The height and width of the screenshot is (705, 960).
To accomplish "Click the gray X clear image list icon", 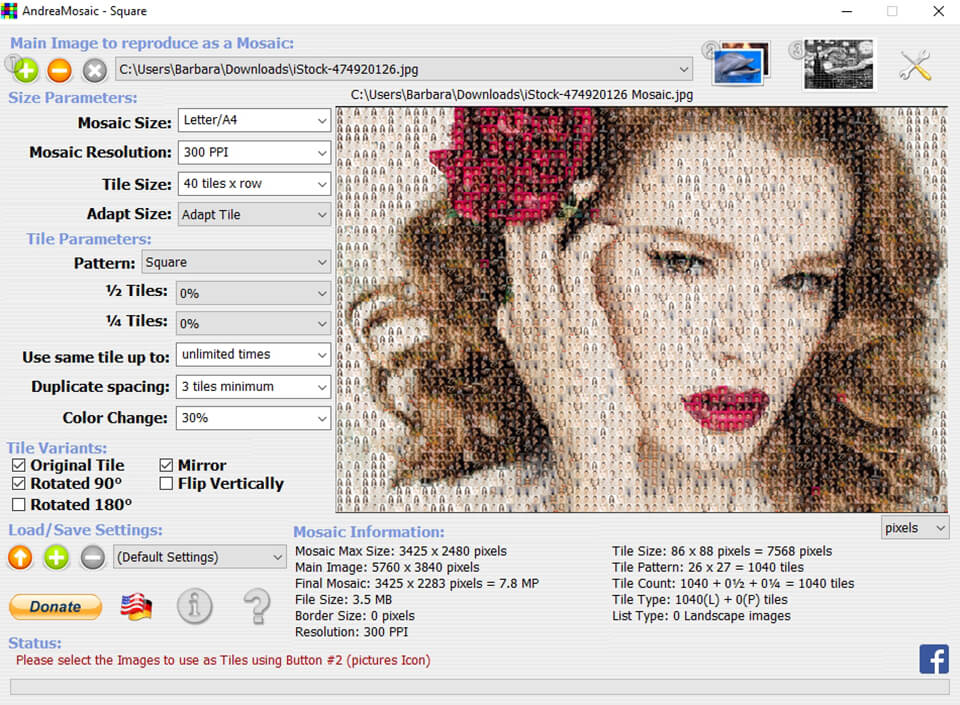I will coord(94,71).
